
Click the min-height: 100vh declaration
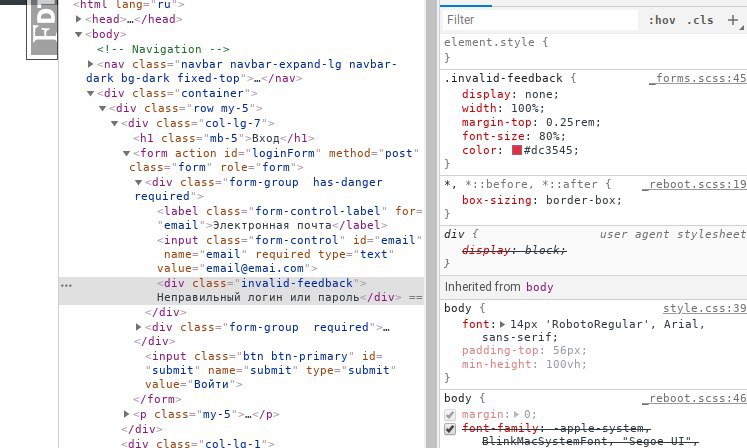click(524, 364)
